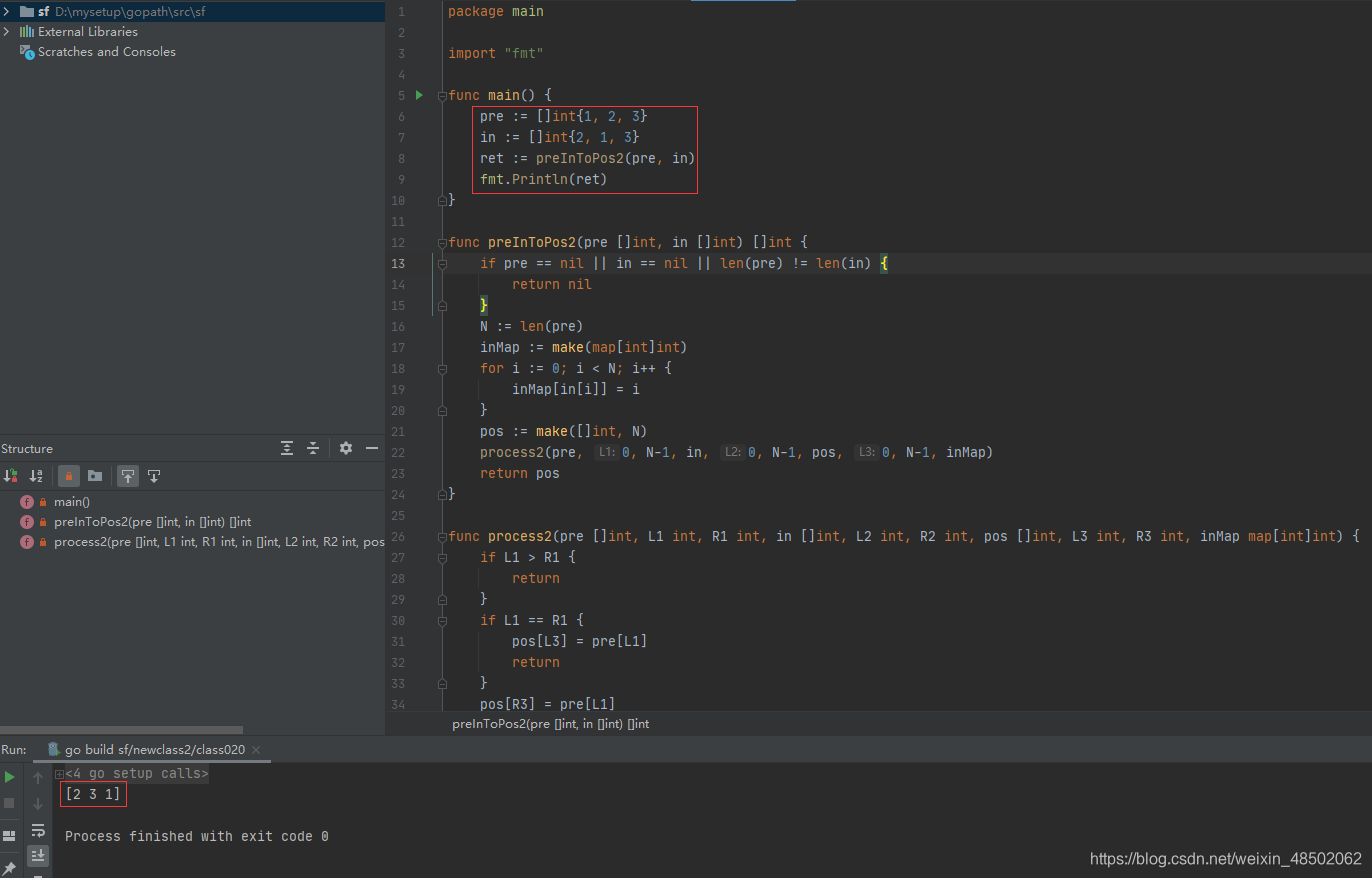This screenshot has width=1372, height=878.
Task: Collapse the for loop fold at line 18
Action: click(442, 369)
